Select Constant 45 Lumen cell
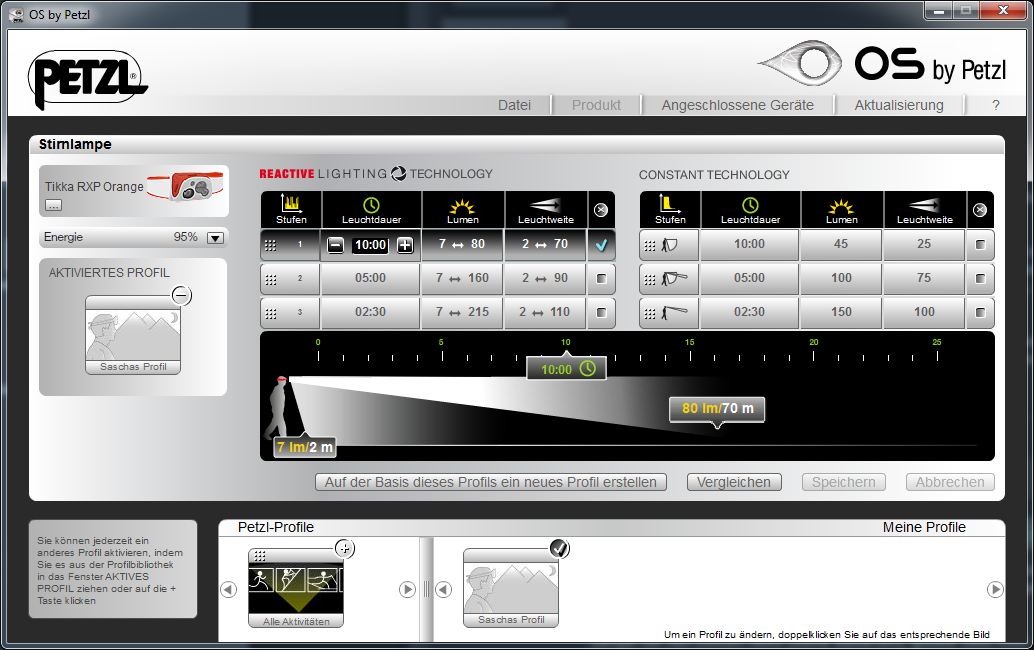This screenshot has width=1034, height=650. point(841,244)
